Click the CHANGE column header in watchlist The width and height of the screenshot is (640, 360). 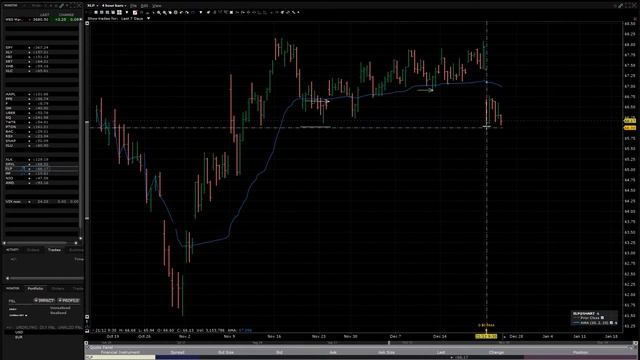click(66, 15)
